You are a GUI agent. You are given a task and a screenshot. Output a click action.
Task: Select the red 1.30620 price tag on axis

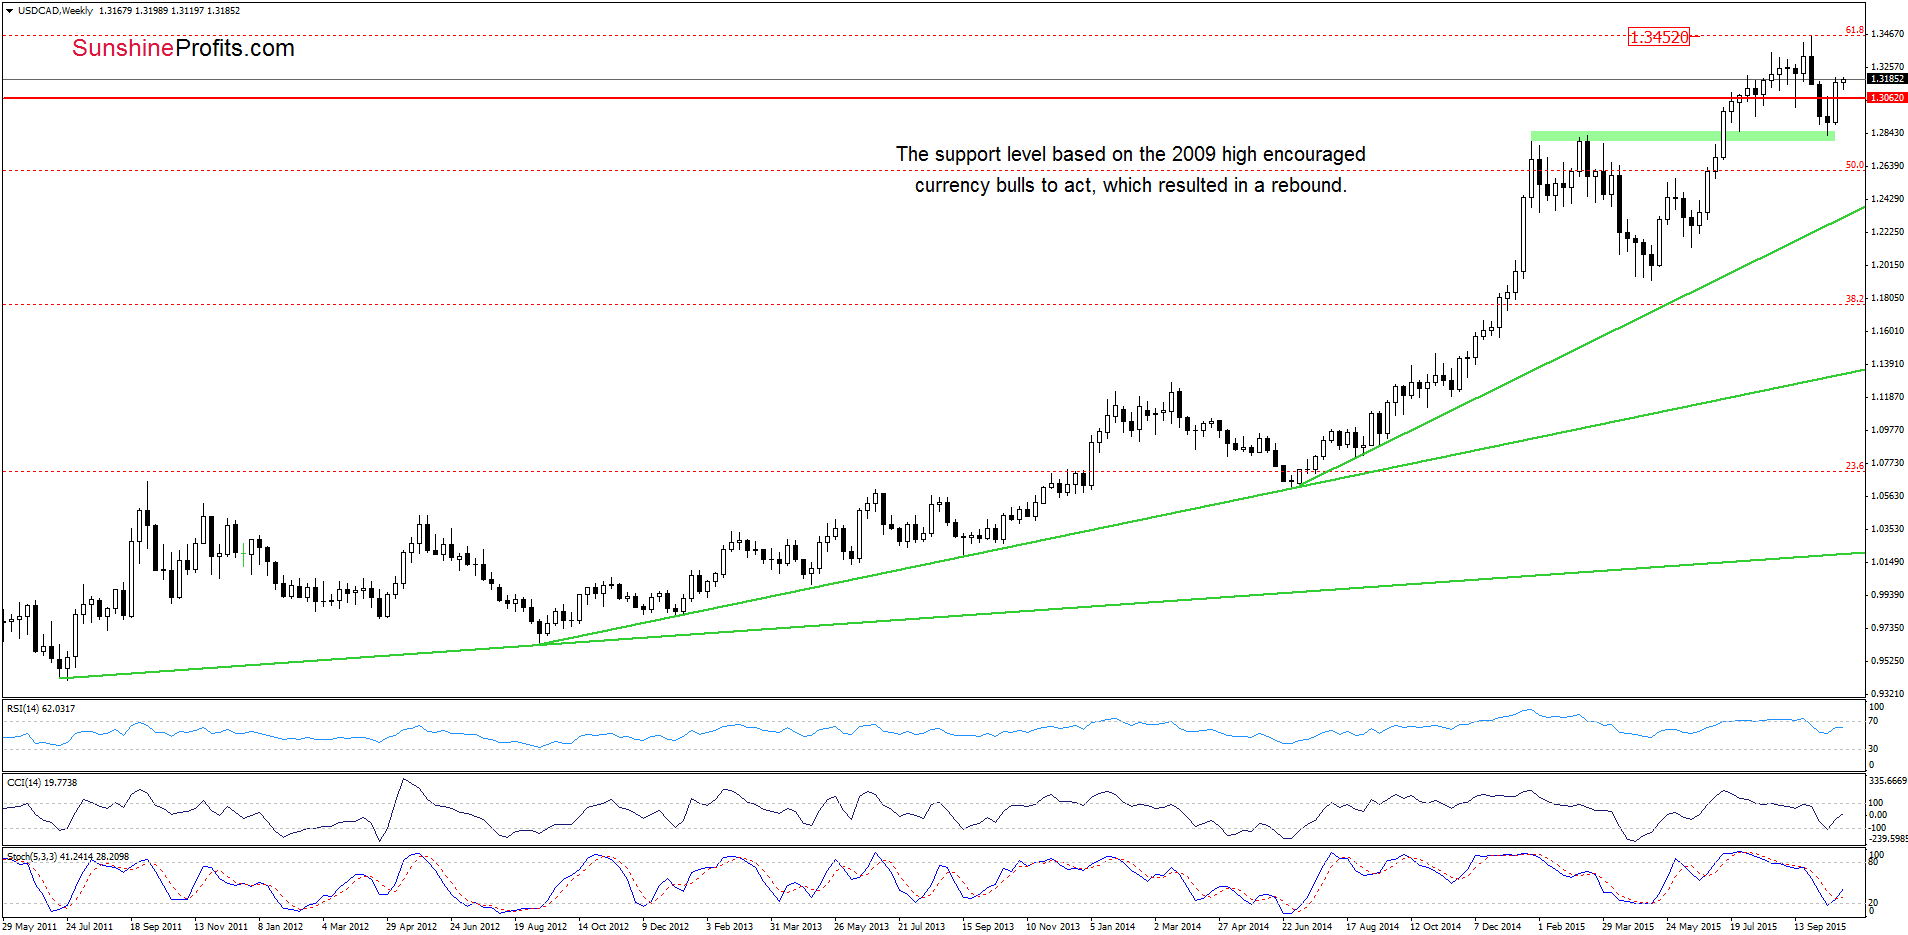click(1887, 97)
